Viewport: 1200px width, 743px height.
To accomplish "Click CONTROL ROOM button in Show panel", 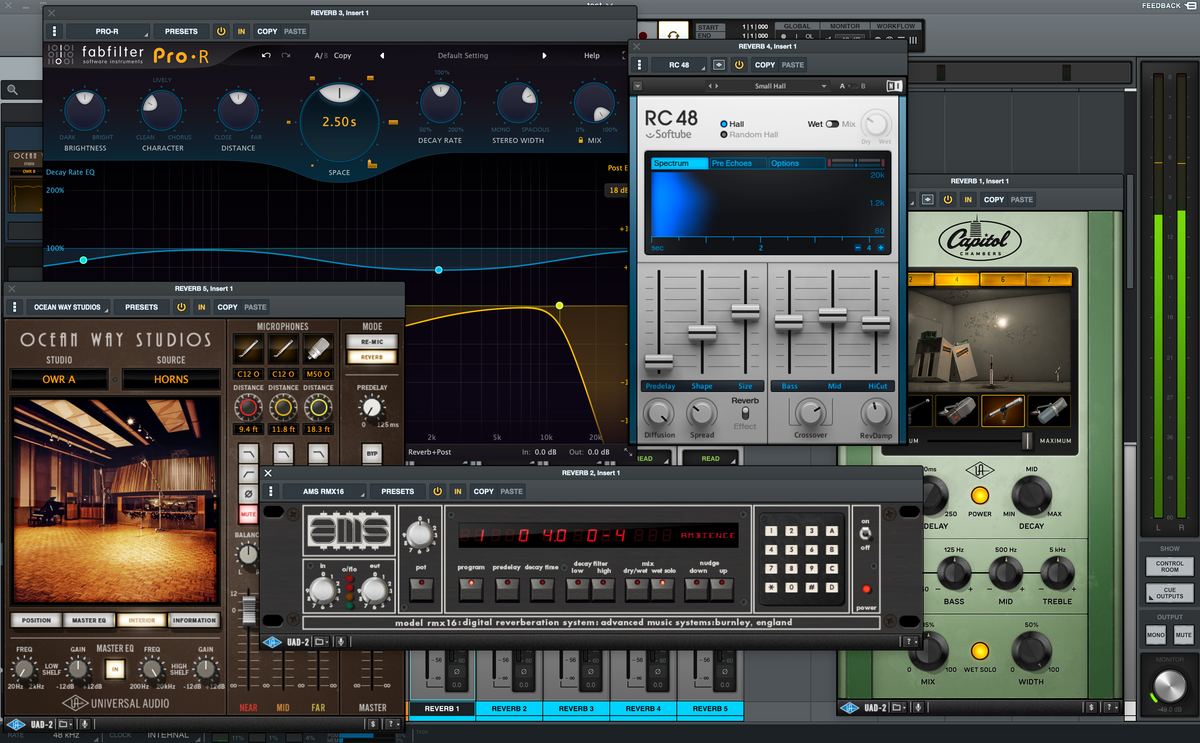I will coord(1170,567).
